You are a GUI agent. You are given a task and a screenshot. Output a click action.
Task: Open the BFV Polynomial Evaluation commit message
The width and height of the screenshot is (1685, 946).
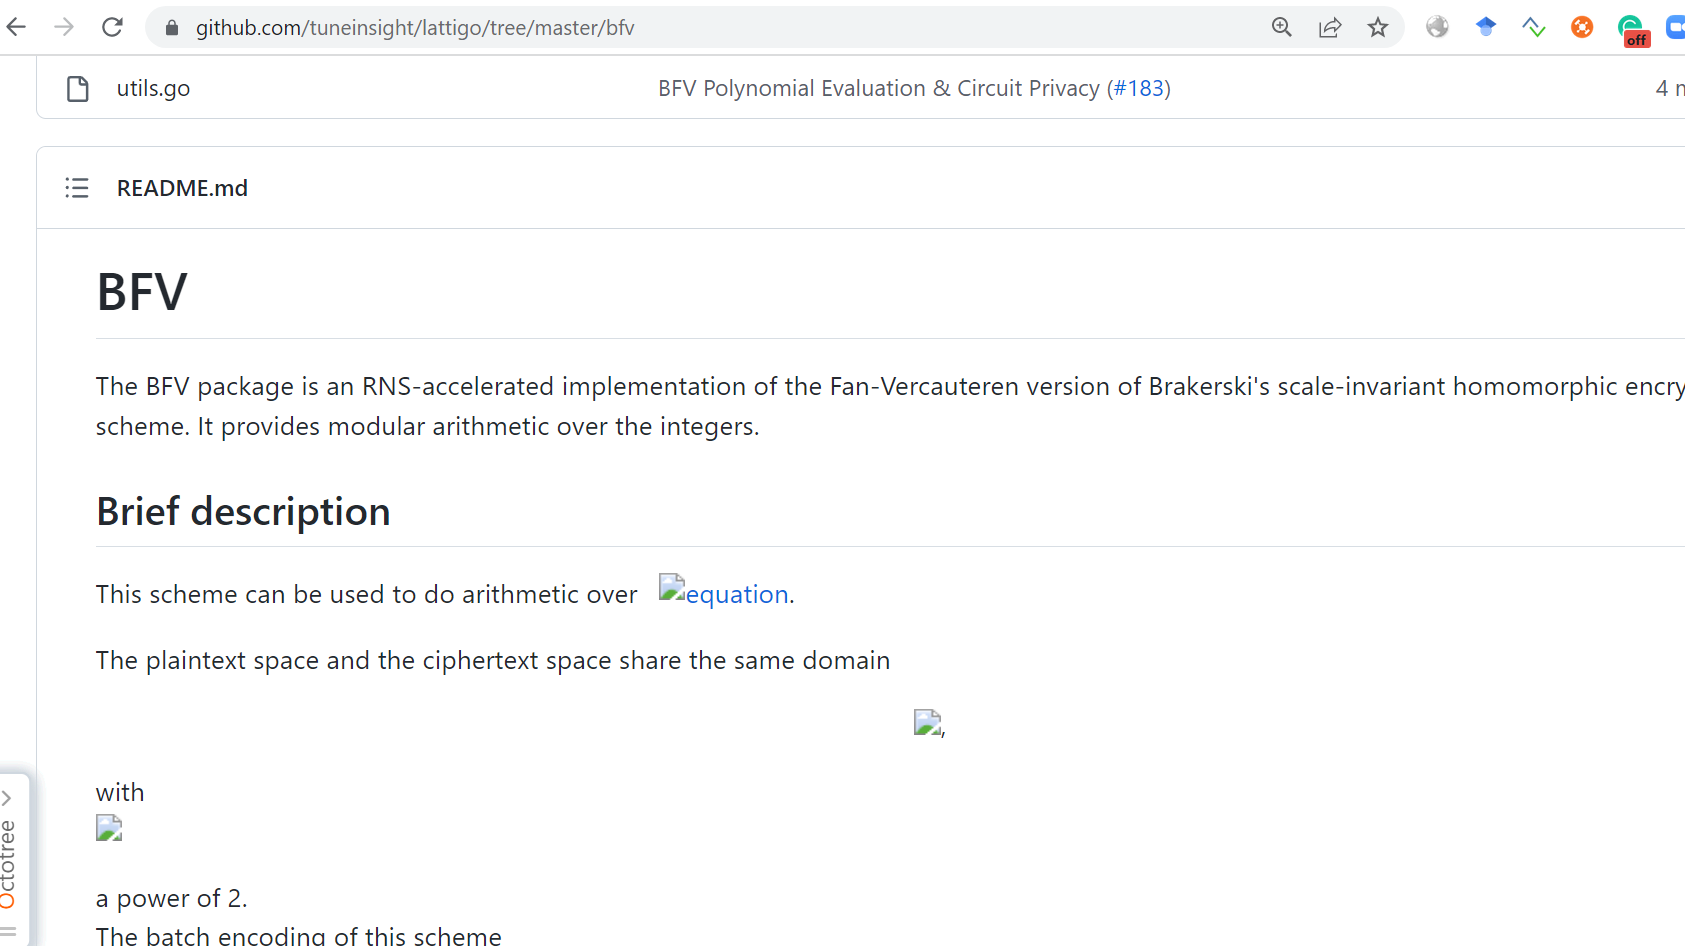pyautogui.click(x=879, y=88)
